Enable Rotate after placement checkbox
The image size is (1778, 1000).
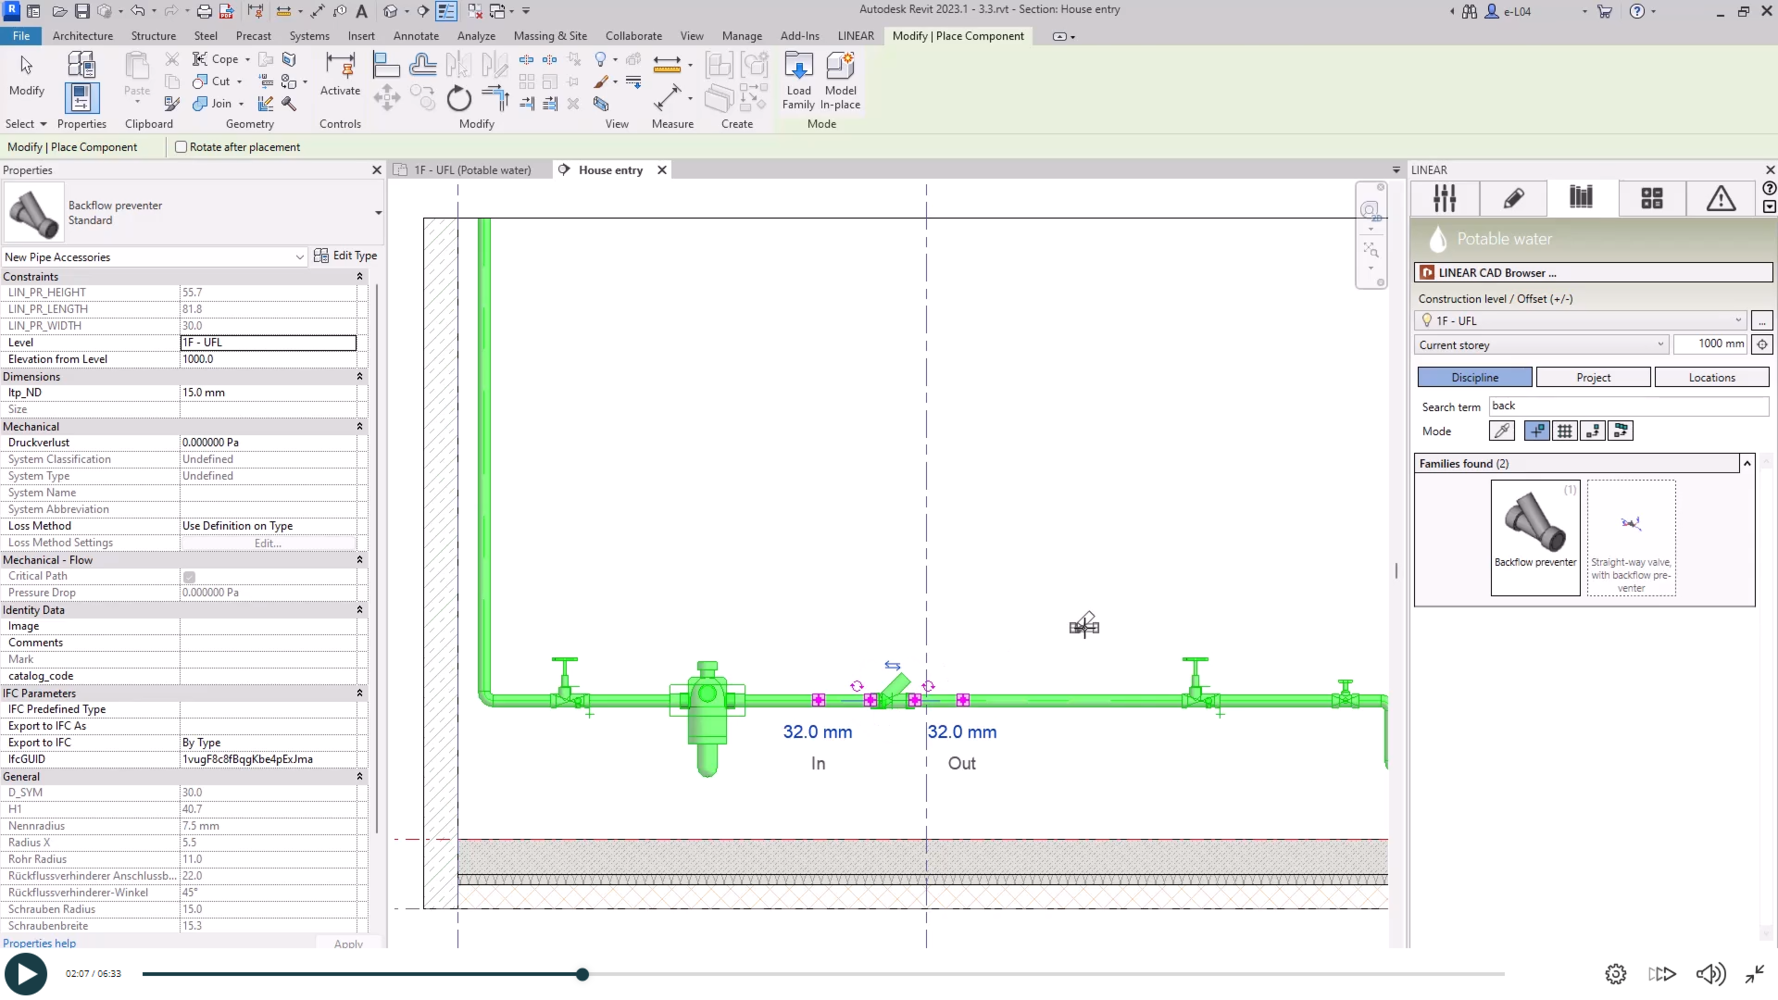(181, 147)
